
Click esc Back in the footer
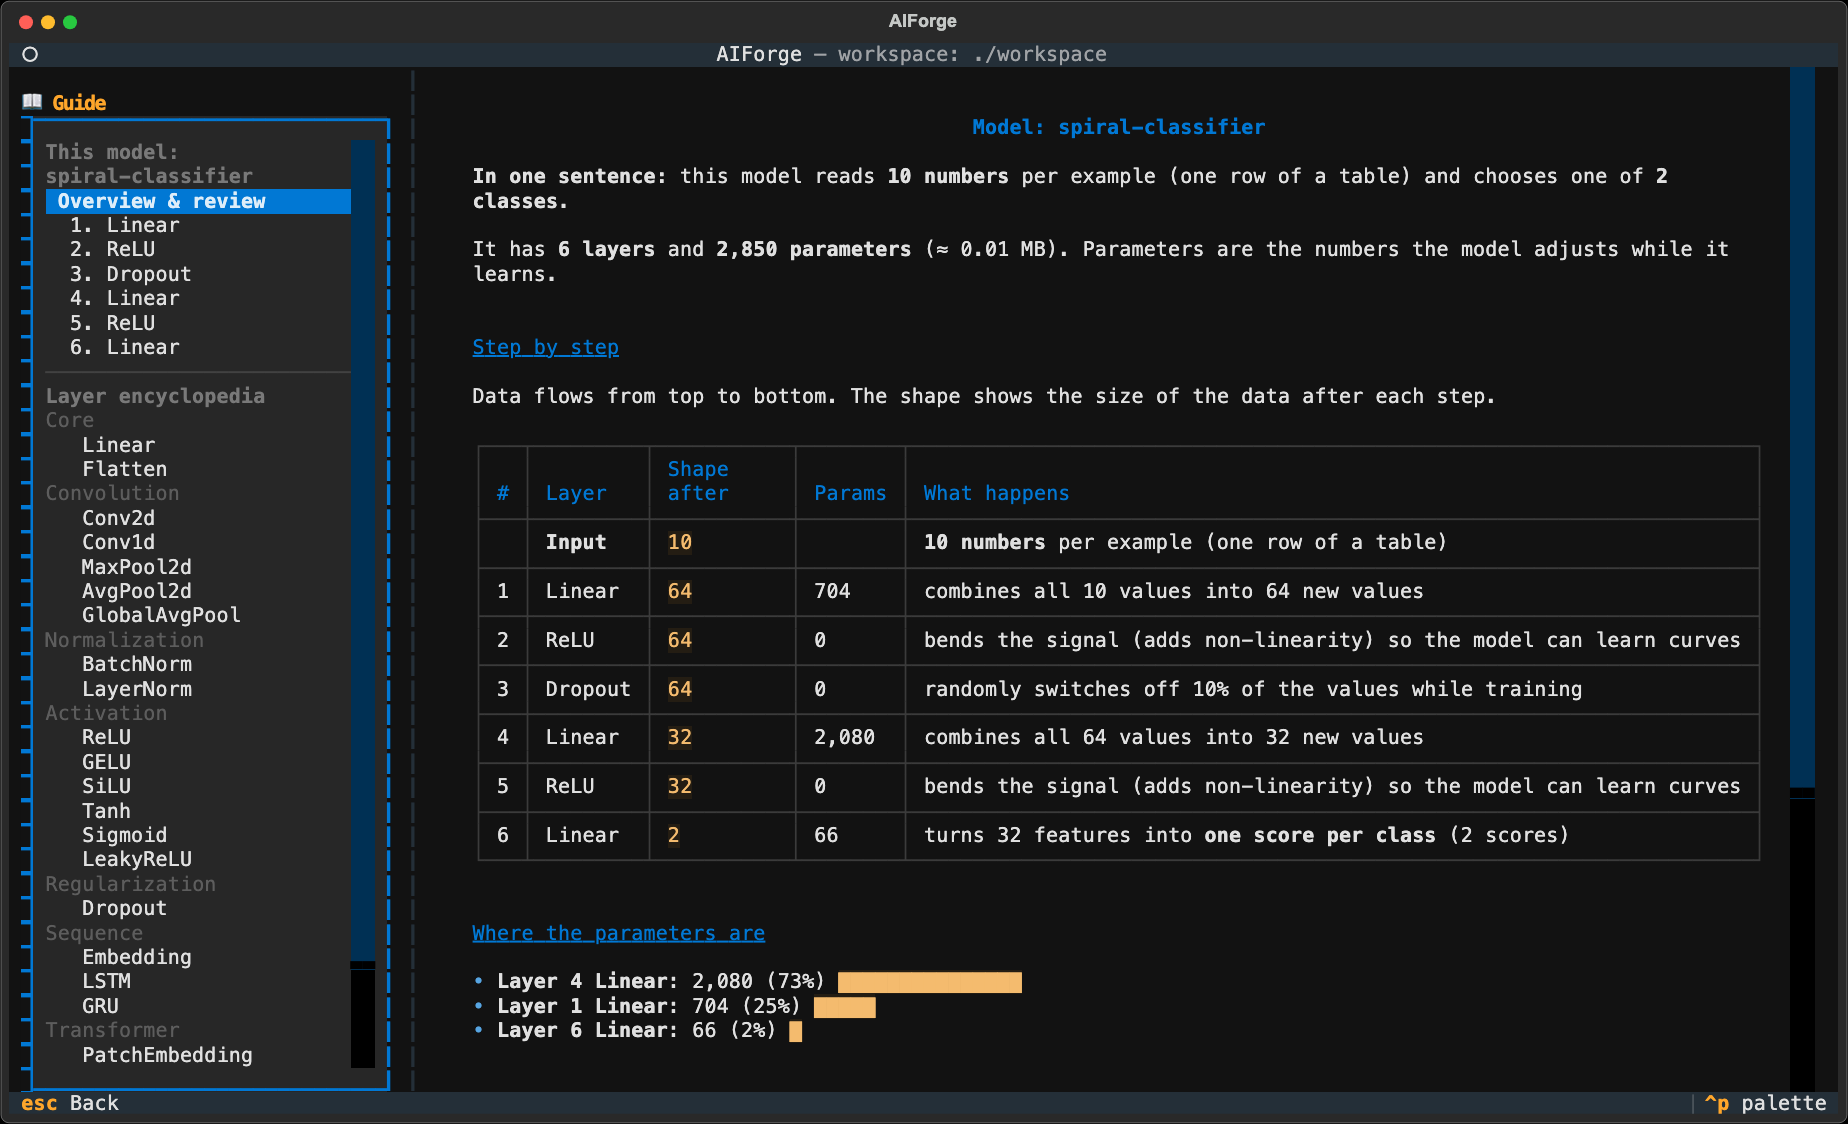click(x=70, y=1103)
